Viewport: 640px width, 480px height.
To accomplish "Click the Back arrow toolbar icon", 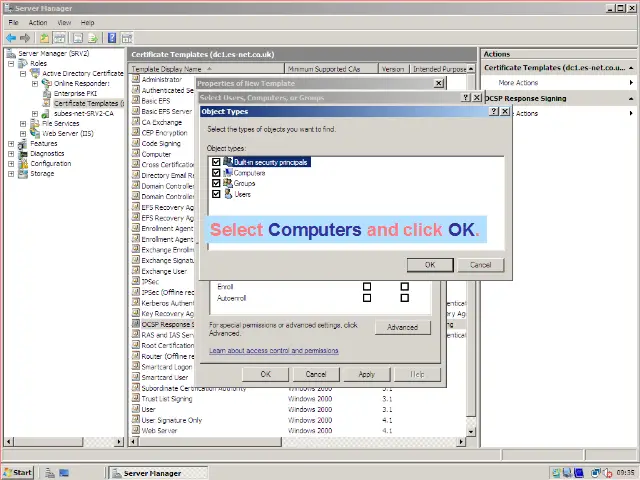I will (x=10, y=38).
